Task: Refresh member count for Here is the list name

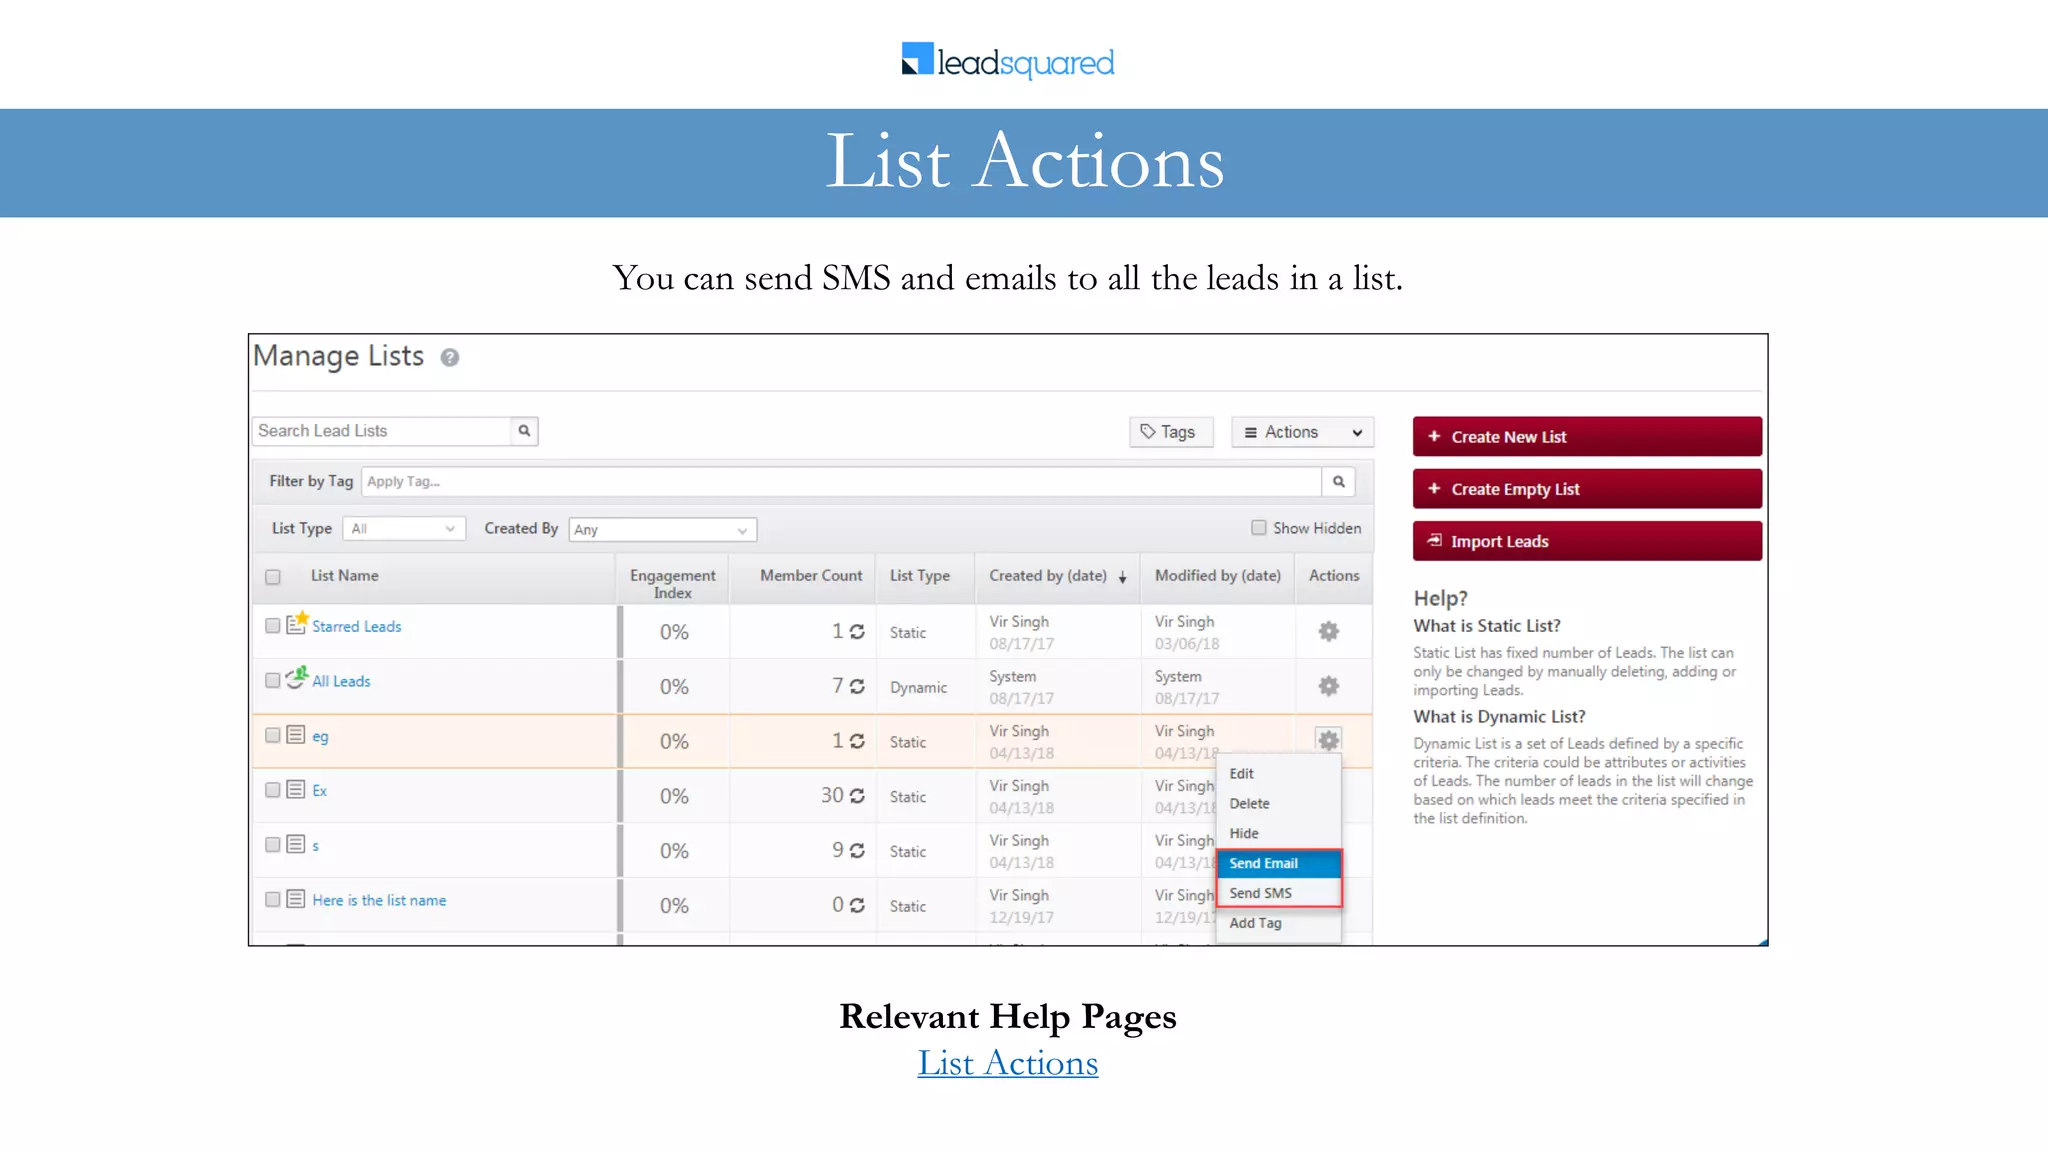Action: (857, 905)
